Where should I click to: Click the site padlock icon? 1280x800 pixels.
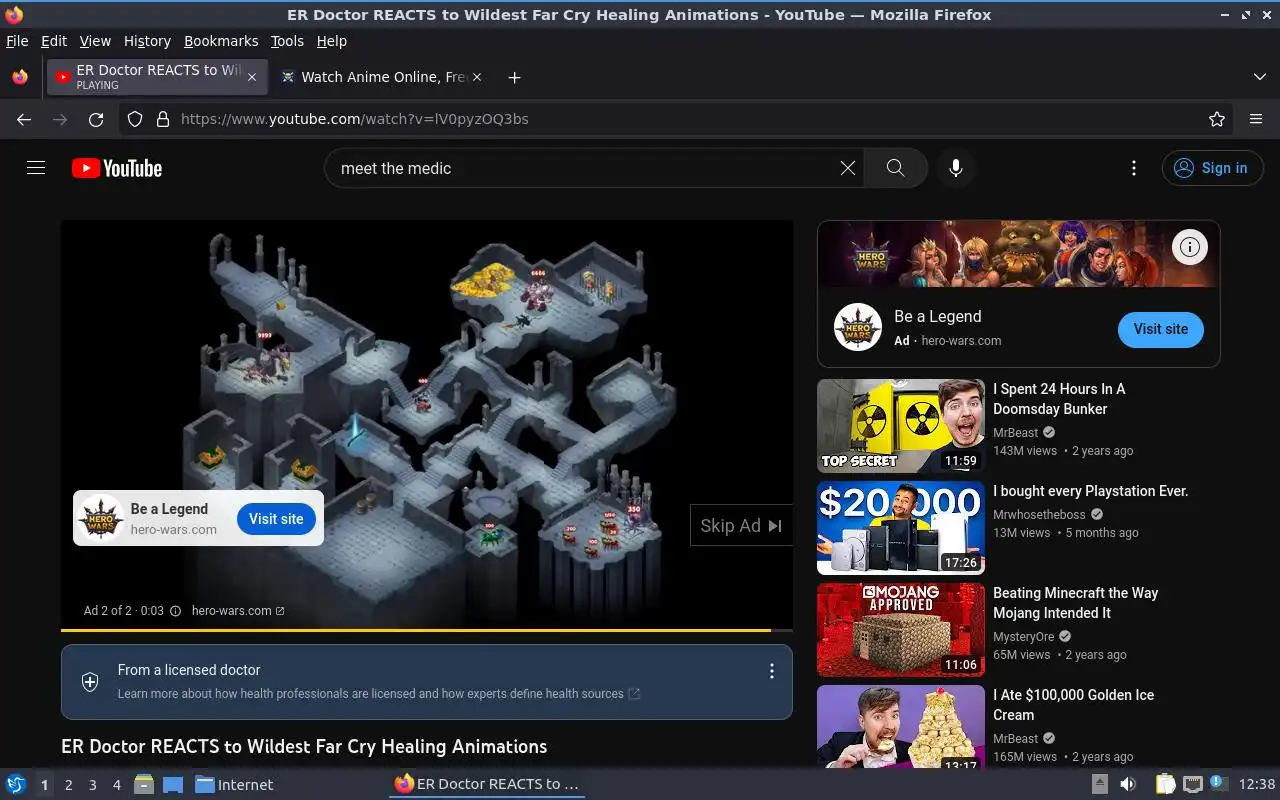click(x=163, y=119)
